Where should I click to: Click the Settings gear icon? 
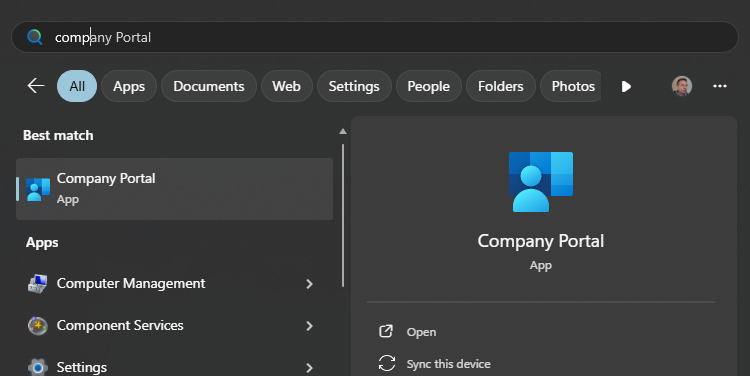[x=37, y=367]
